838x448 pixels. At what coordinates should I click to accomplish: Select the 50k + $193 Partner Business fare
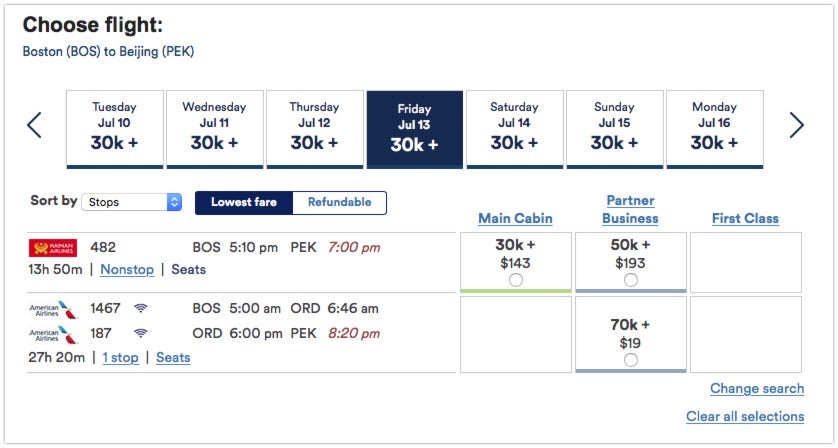630,281
